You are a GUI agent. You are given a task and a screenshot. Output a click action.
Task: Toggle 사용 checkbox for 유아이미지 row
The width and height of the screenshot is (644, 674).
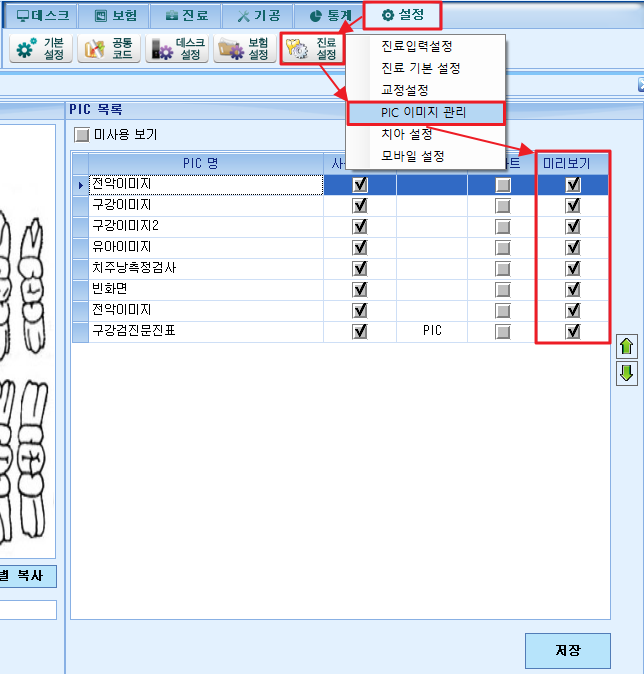[x=360, y=247]
